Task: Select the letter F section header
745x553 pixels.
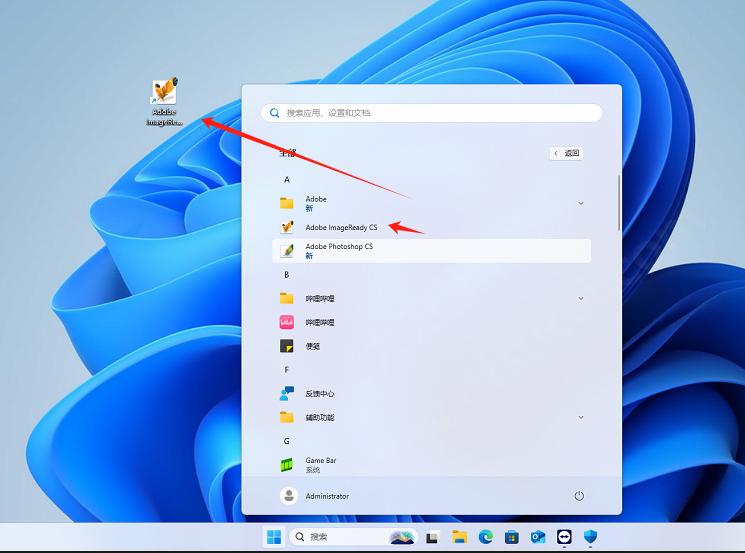Action: 287,370
